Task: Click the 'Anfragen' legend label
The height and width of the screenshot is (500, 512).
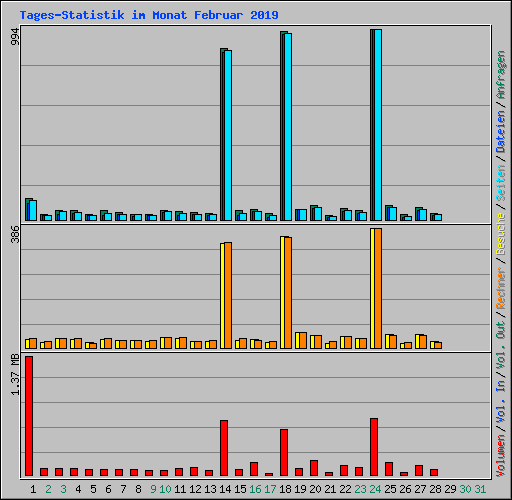Action: pyautogui.click(x=501, y=75)
